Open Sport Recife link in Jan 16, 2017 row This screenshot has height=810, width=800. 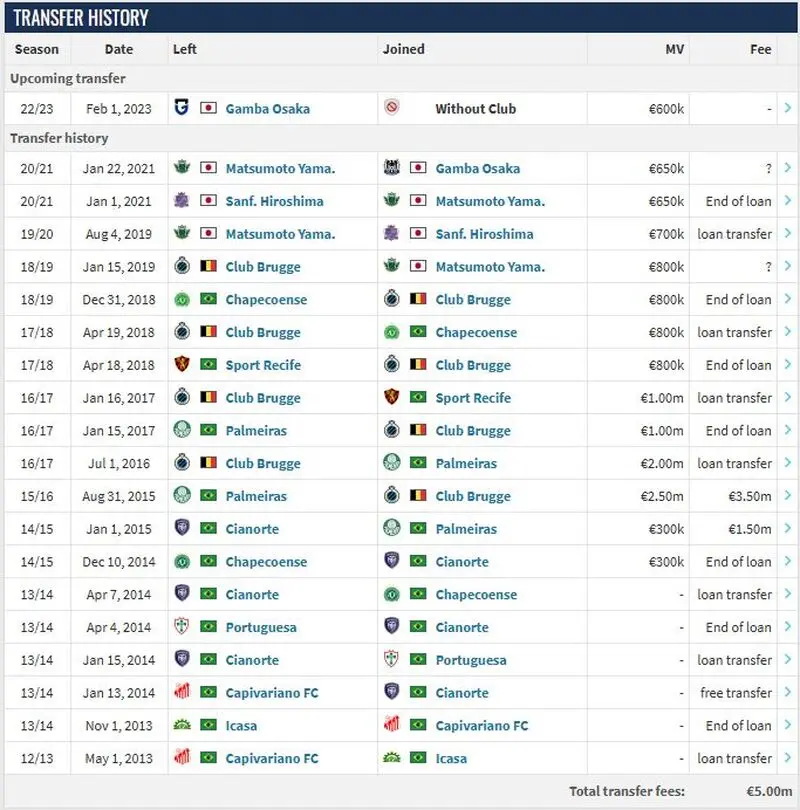[x=473, y=398]
